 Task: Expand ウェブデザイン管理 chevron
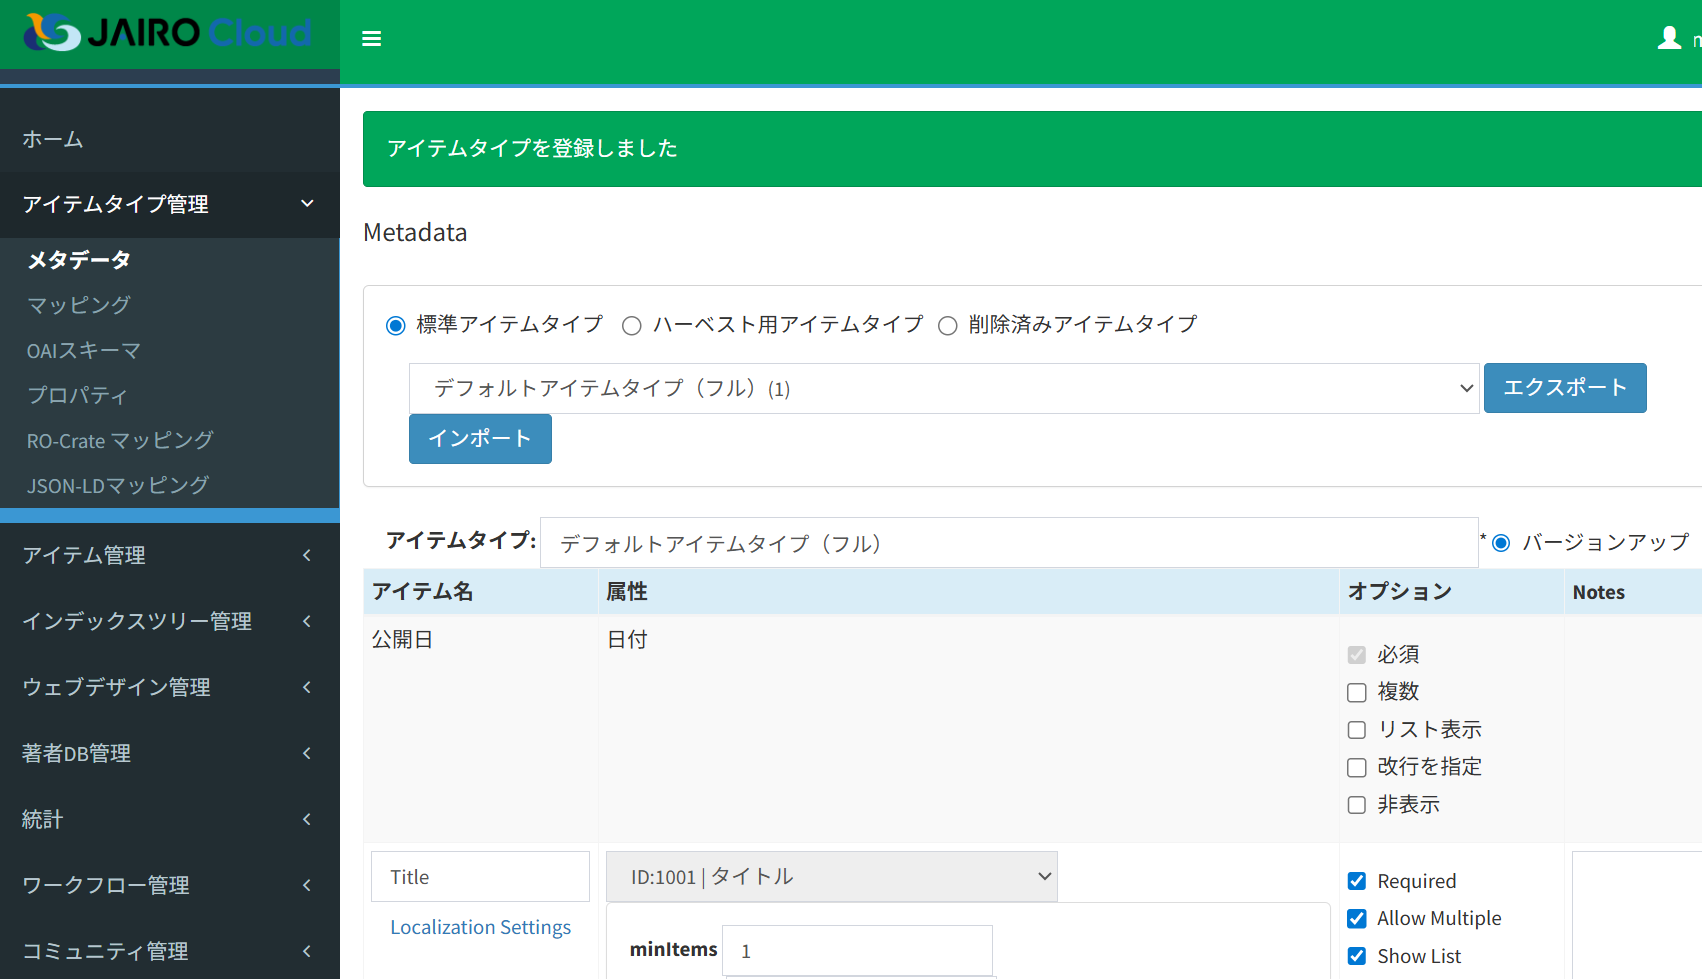(307, 687)
